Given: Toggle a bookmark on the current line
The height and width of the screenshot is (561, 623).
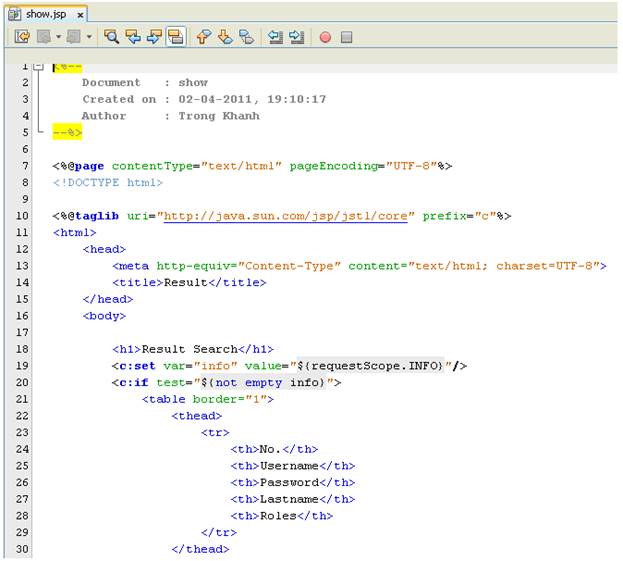Looking at the screenshot, I should (x=247, y=37).
